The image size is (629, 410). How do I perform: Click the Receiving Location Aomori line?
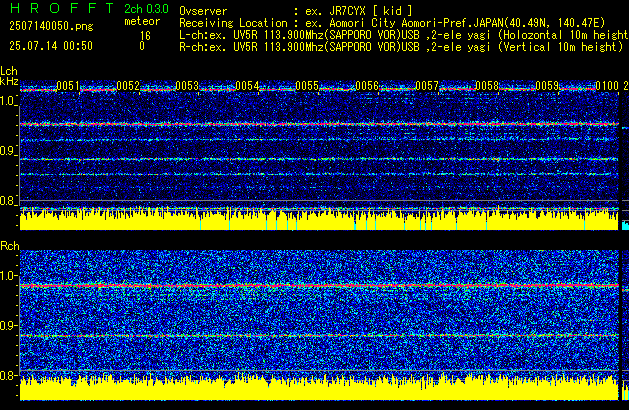coord(392,23)
